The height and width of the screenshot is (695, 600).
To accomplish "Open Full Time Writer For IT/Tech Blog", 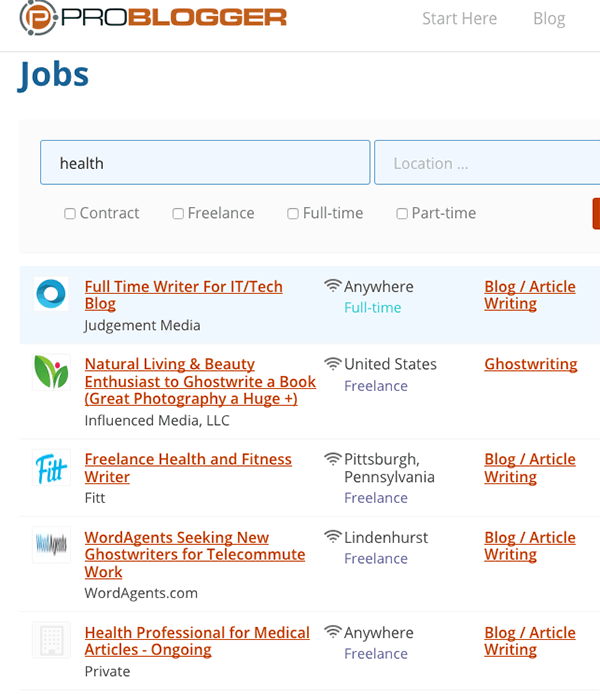I will point(183,295).
